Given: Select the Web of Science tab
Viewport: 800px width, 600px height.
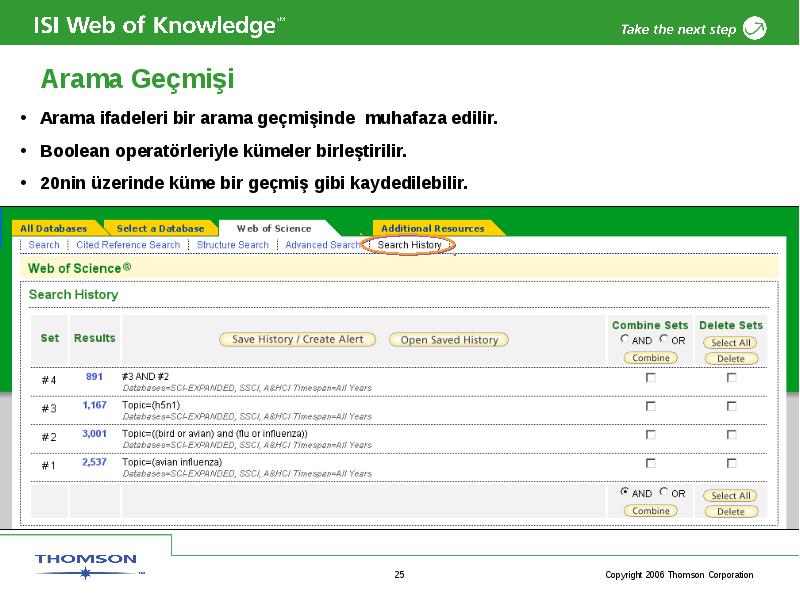Looking at the screenshot, I should pos(274,229).
